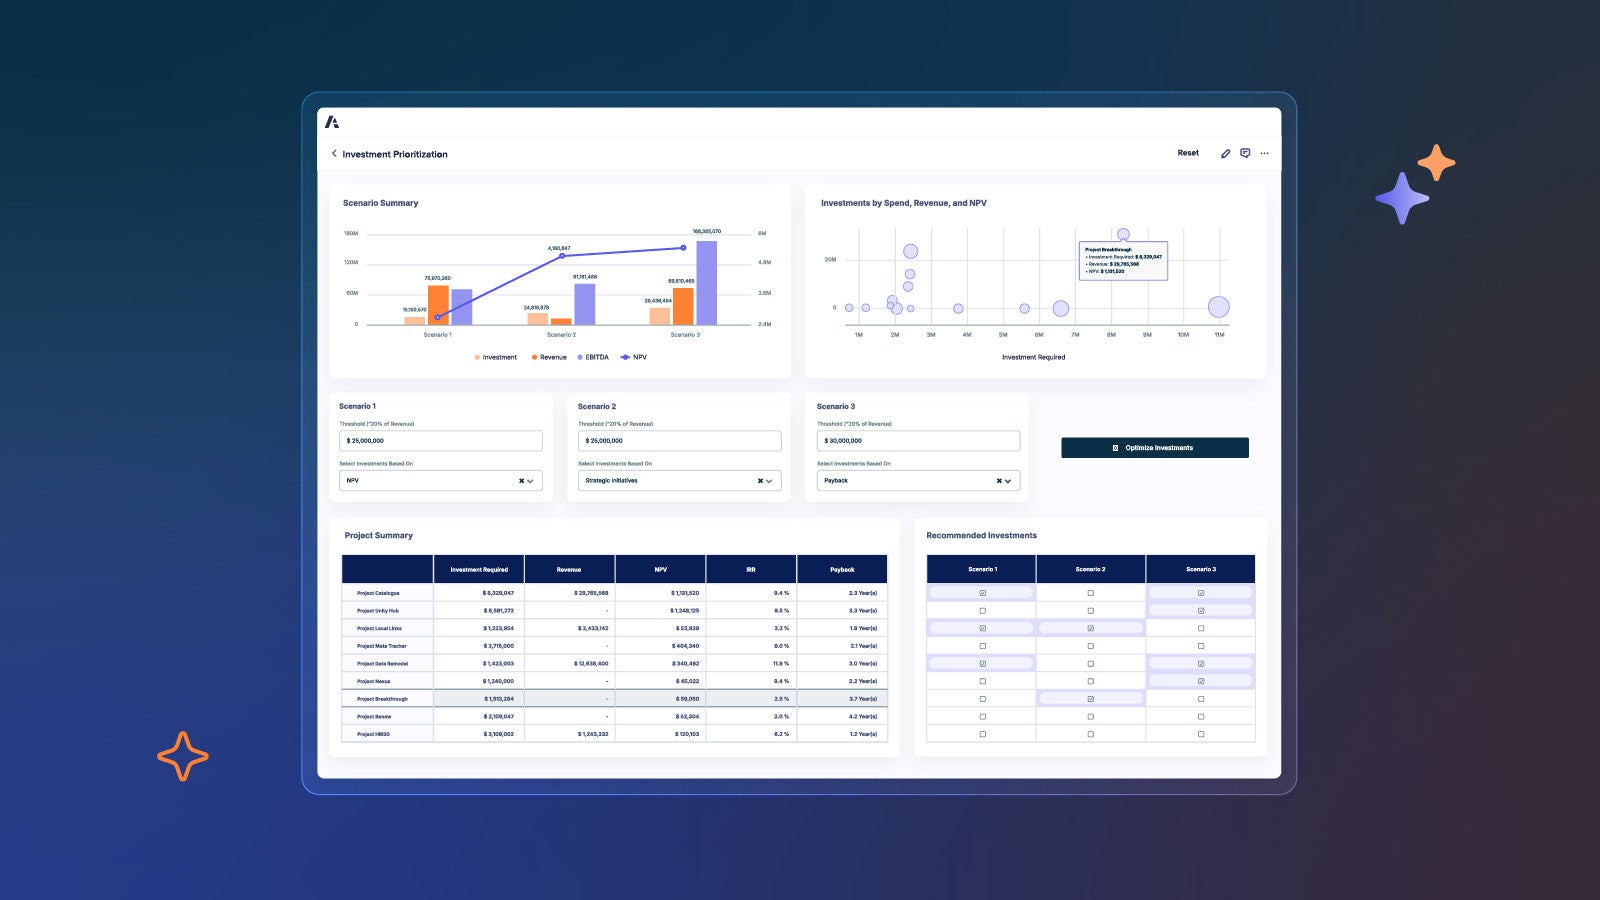Click the Investment Prioritization page title
1600x900 pixels.
395,154
